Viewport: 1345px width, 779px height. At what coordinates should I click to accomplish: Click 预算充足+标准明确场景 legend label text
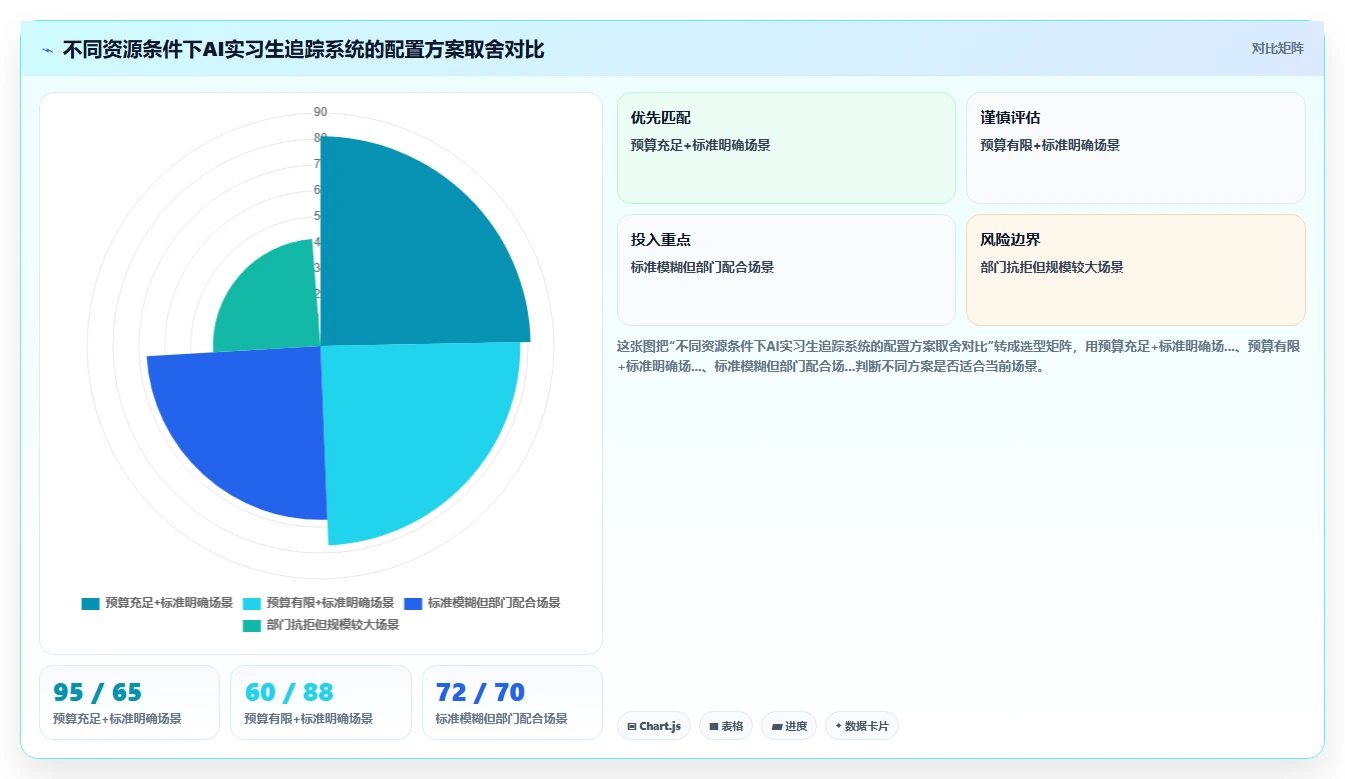[x=169, y=603]
